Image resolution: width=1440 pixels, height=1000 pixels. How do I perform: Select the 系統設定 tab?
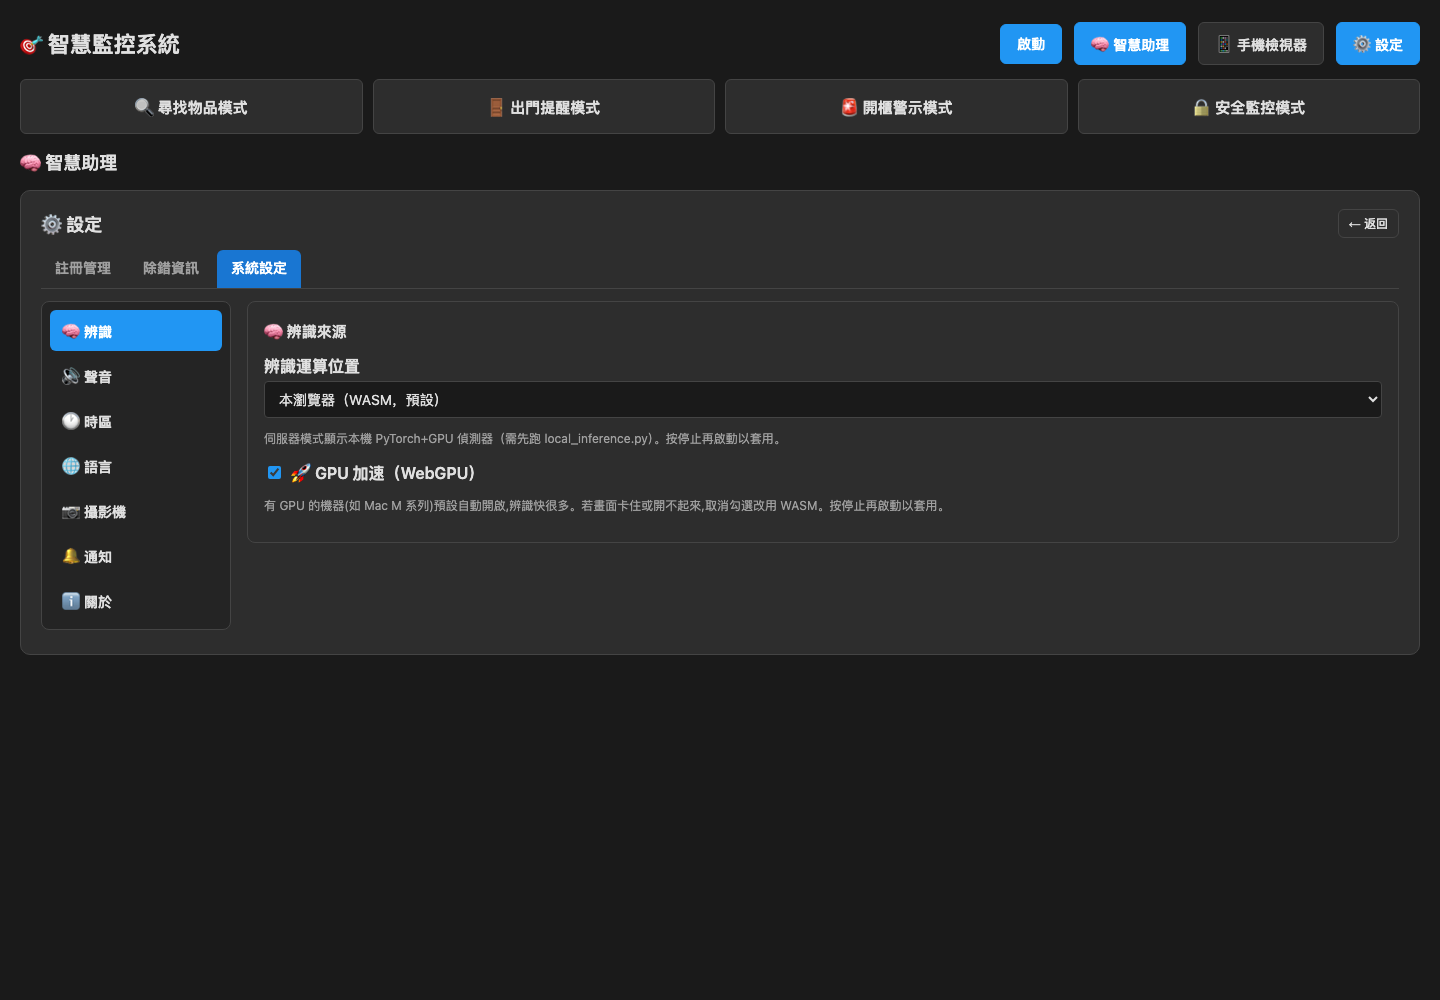[x=259, y=268]
